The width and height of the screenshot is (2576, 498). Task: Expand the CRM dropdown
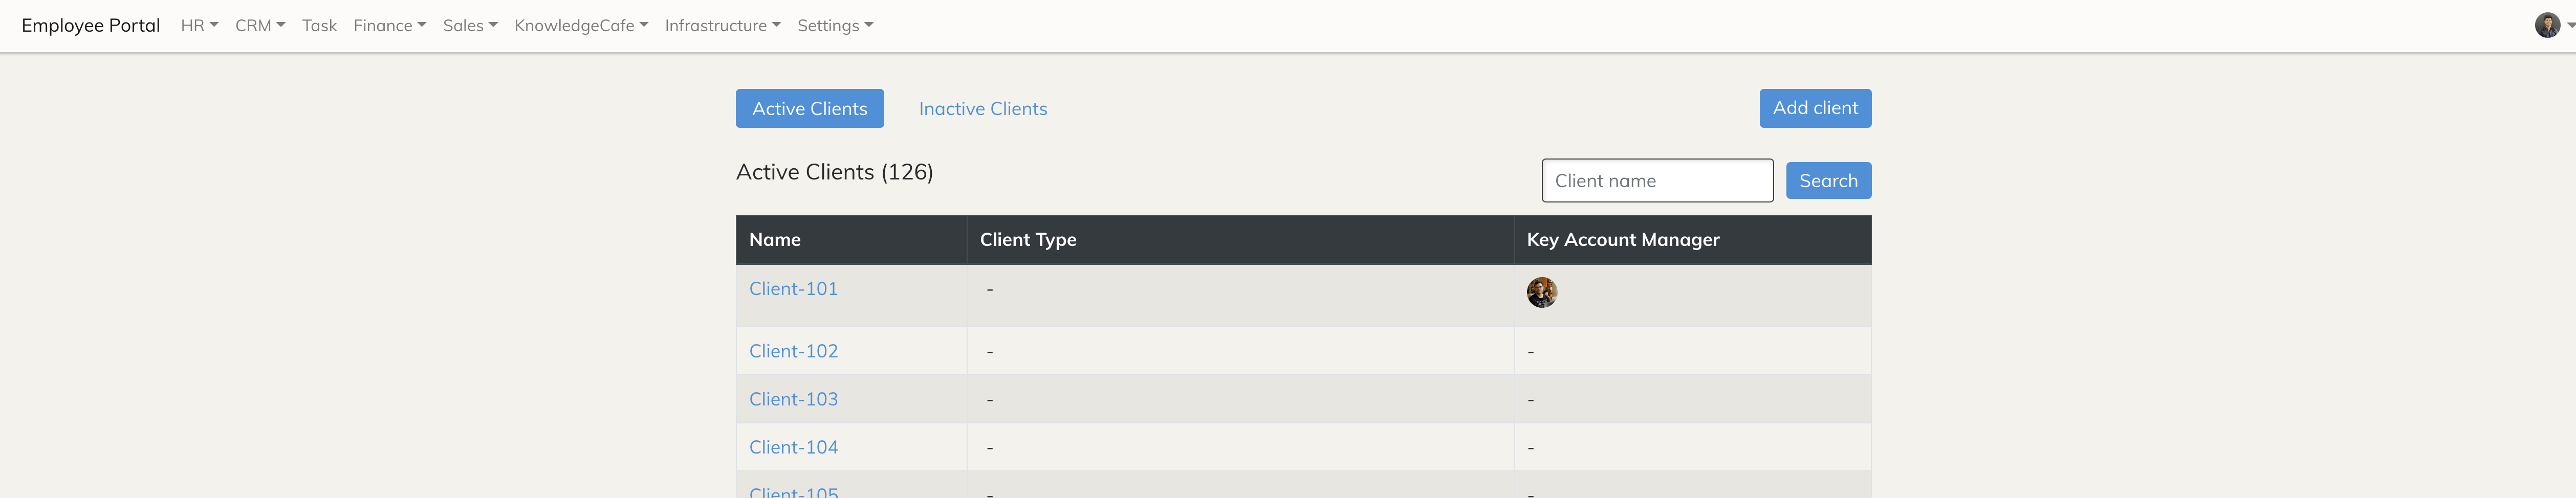[259, 25]
